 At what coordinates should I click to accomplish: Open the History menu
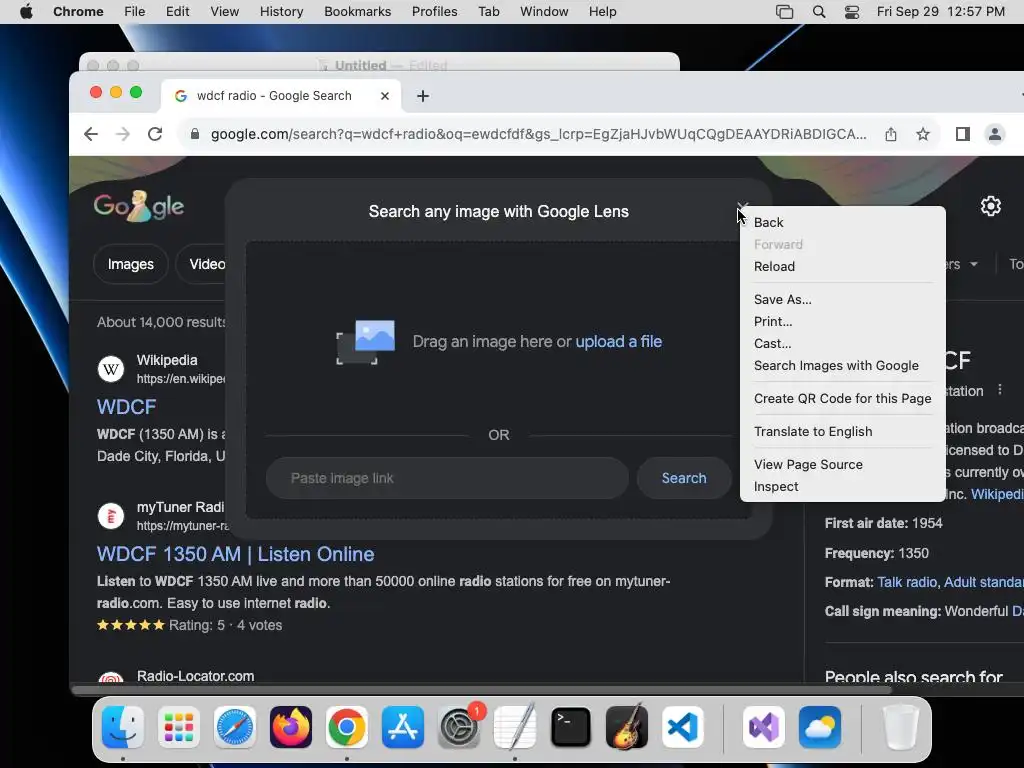coord(281,12)
